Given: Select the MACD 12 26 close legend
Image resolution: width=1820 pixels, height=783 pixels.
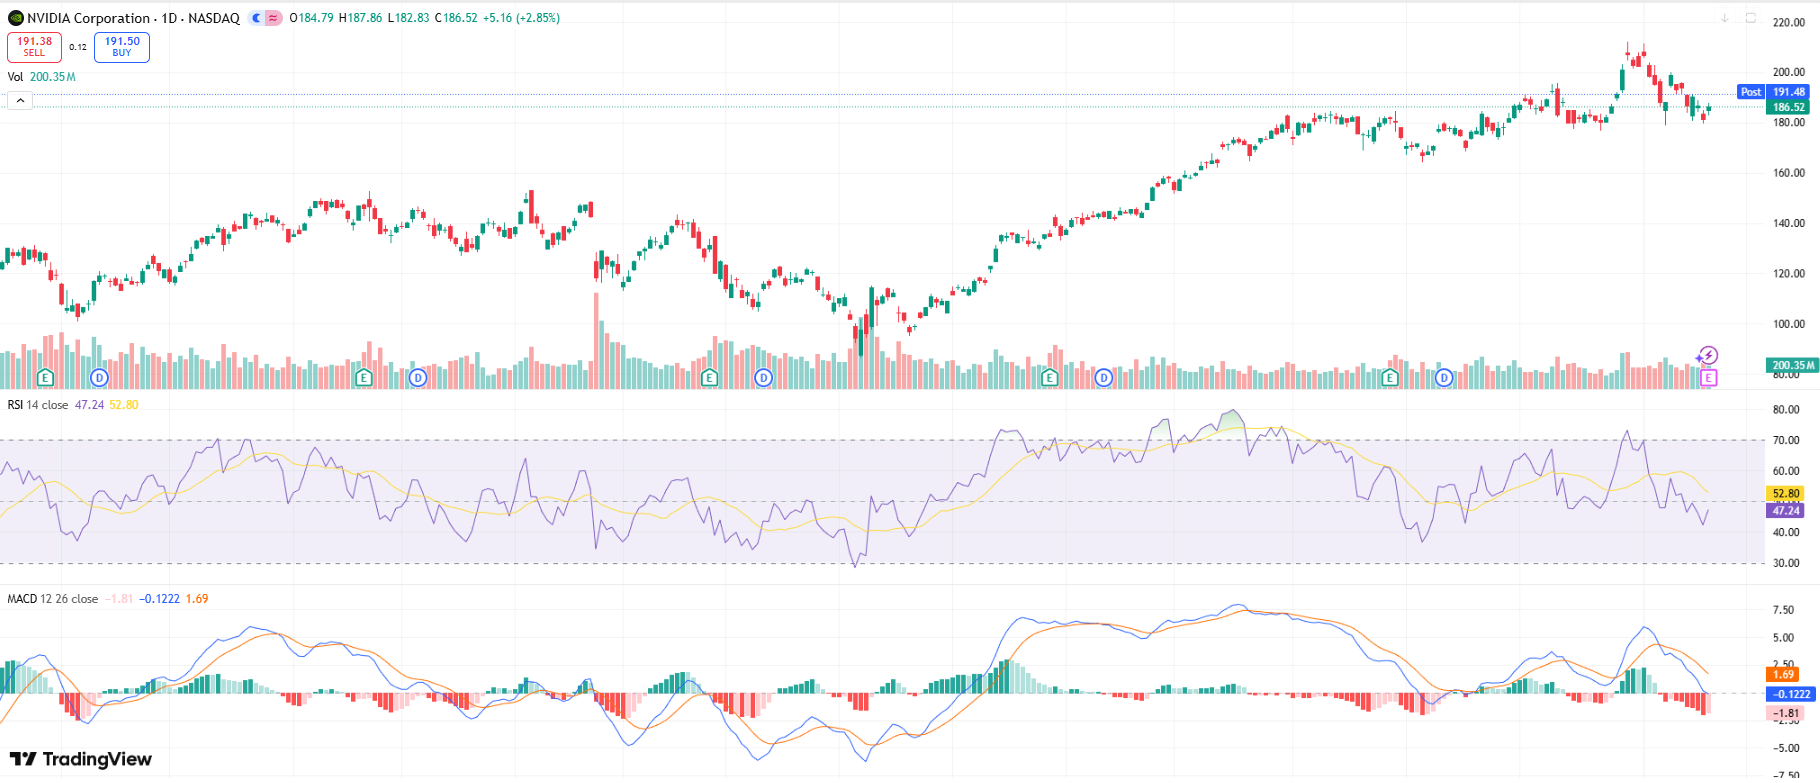Looking at the screenshot, I should tap(52, 599).
